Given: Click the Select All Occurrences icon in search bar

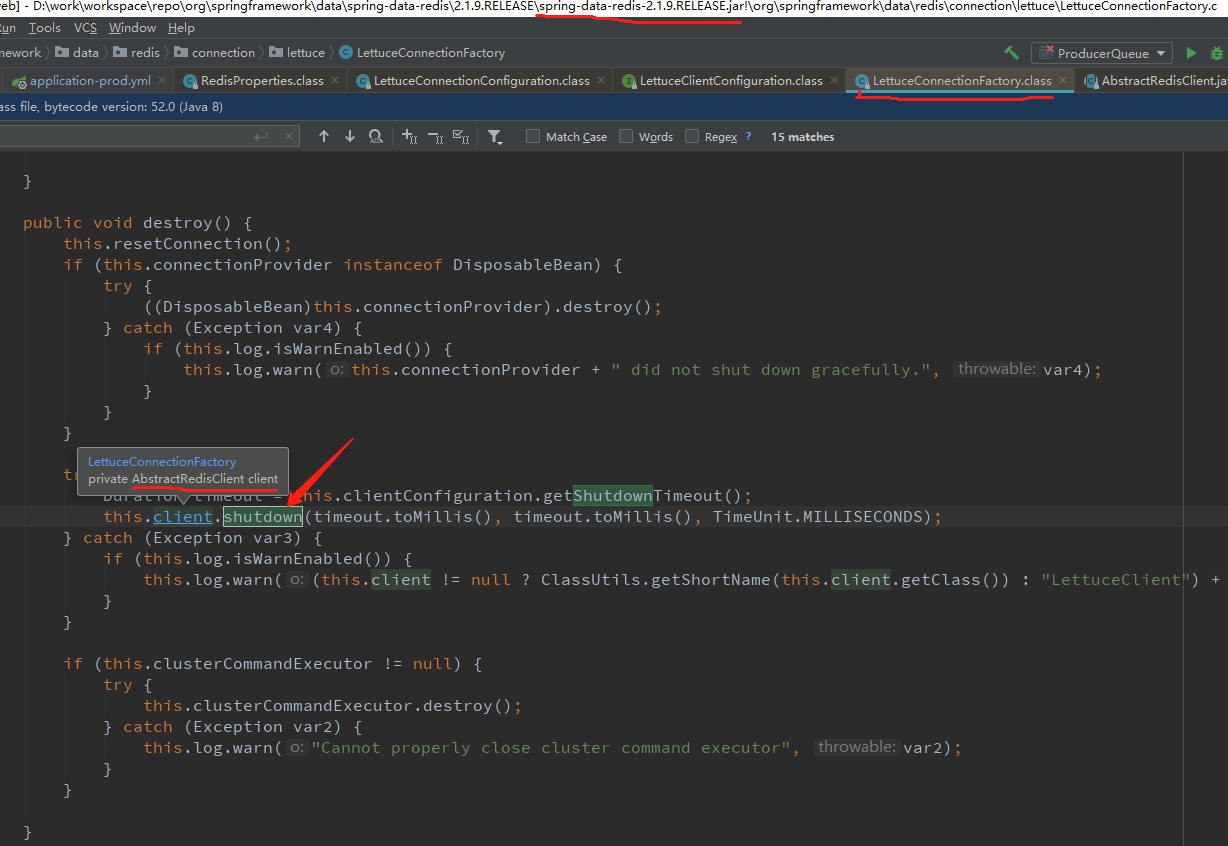Looking at the screenshot, I should coord(459,136).
